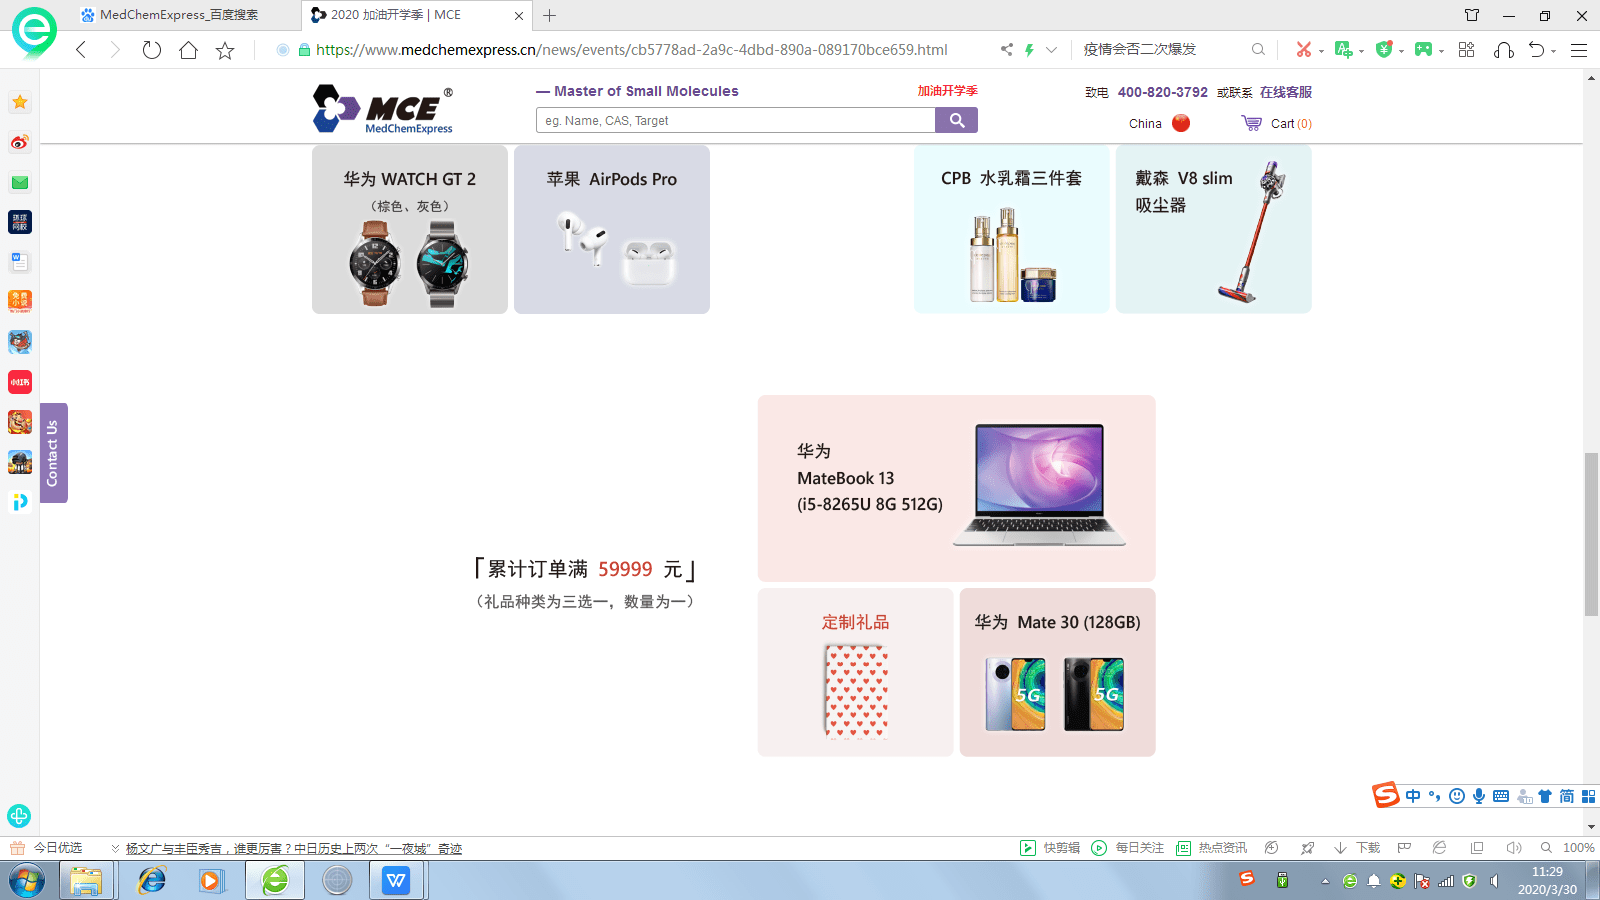Expand the address bar dropdown arrow
Image resolution: width=1600 pixels, height=900 pixels.
1051,49
